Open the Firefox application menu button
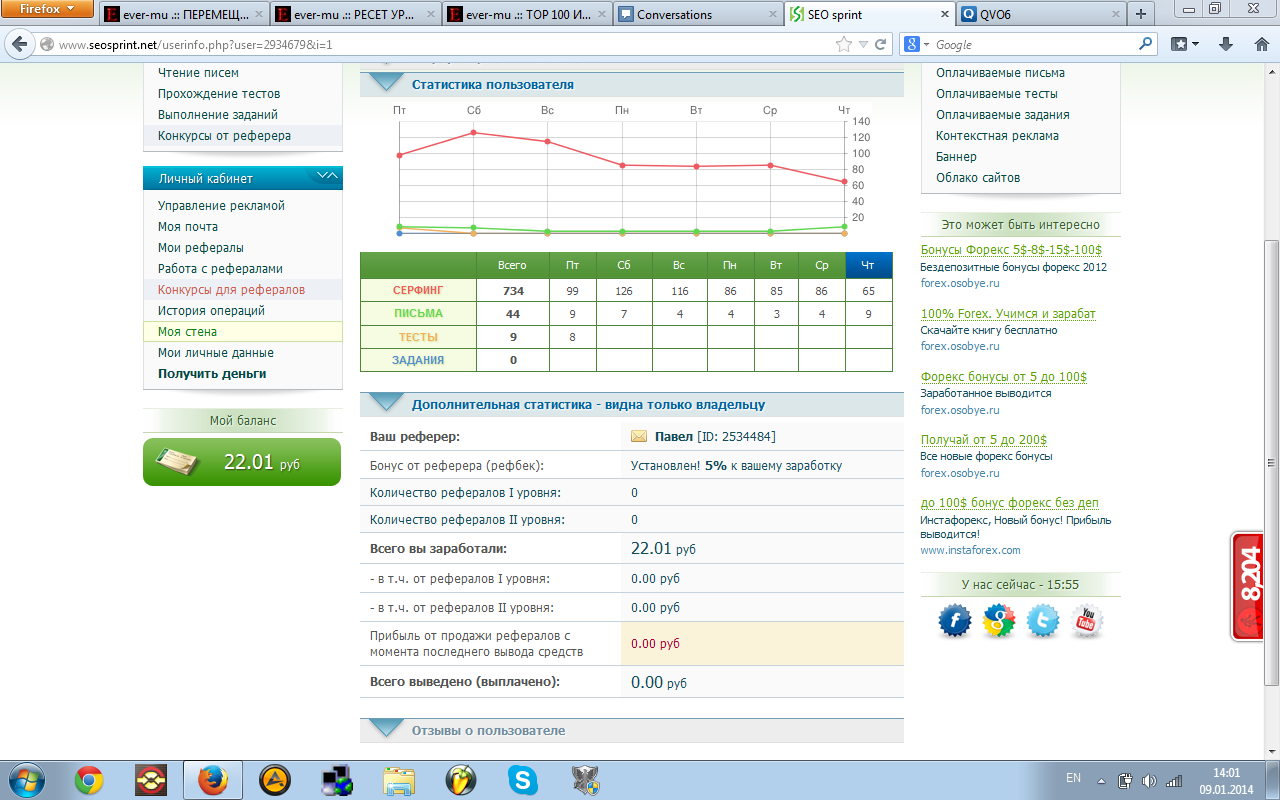Image resolution: width=1280 pixels, height=800 pixels. pos(47,10)
